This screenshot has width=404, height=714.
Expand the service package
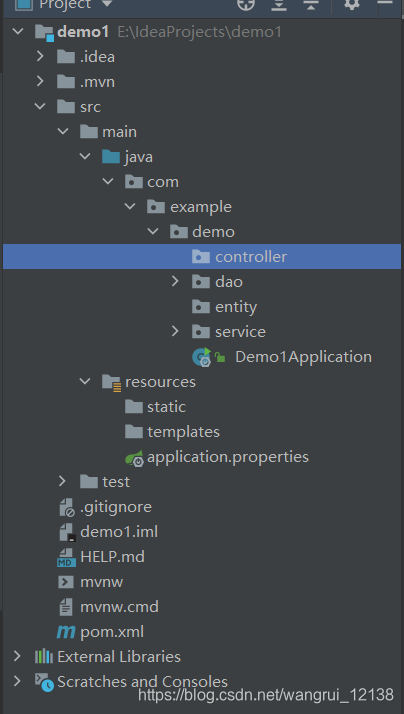pos(175,331)
